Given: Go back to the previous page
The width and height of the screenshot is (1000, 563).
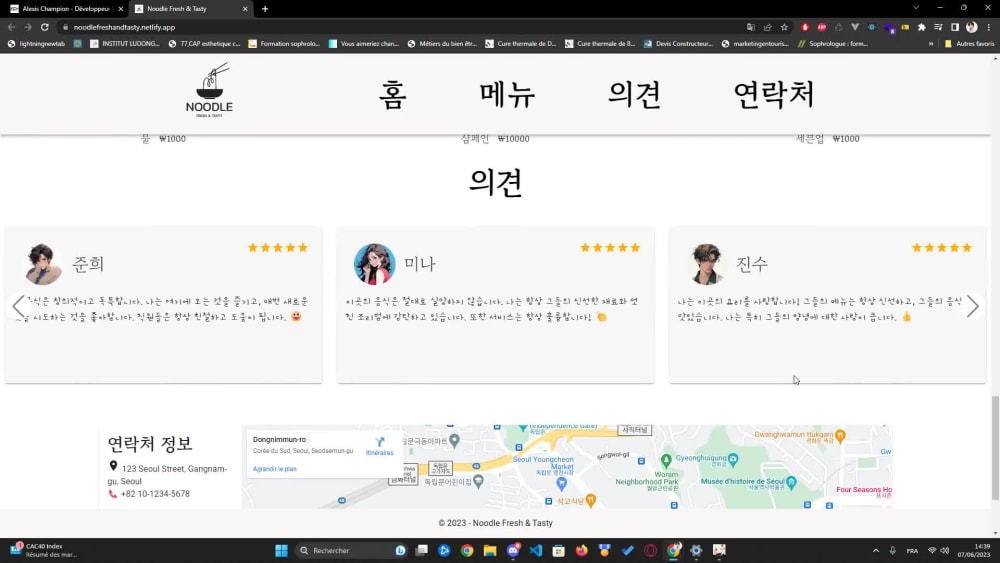Looking at the screenshot, I should coord(11,27).
